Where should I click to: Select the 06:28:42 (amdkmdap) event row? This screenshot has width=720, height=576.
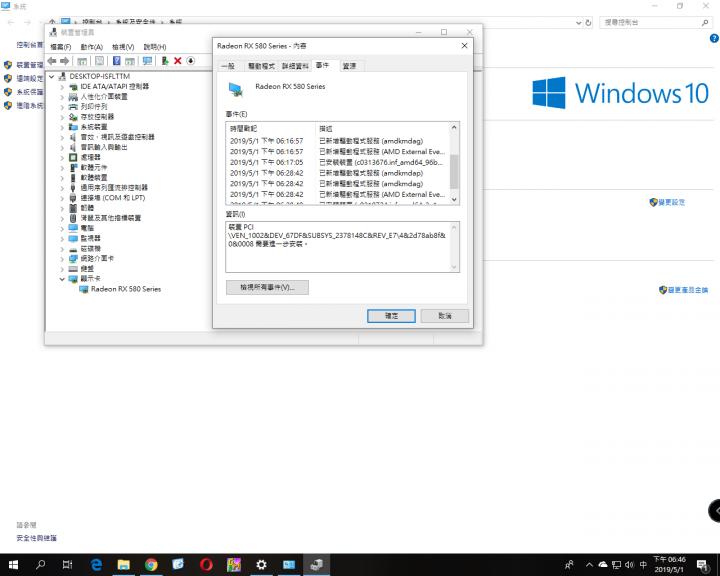(337, 173)
